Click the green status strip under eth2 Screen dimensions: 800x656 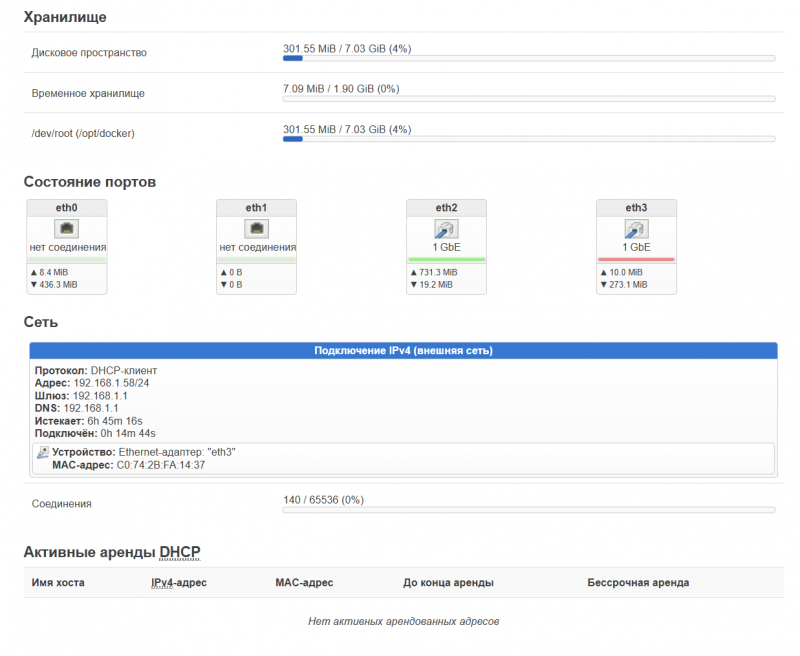click(x=446, y=260)
